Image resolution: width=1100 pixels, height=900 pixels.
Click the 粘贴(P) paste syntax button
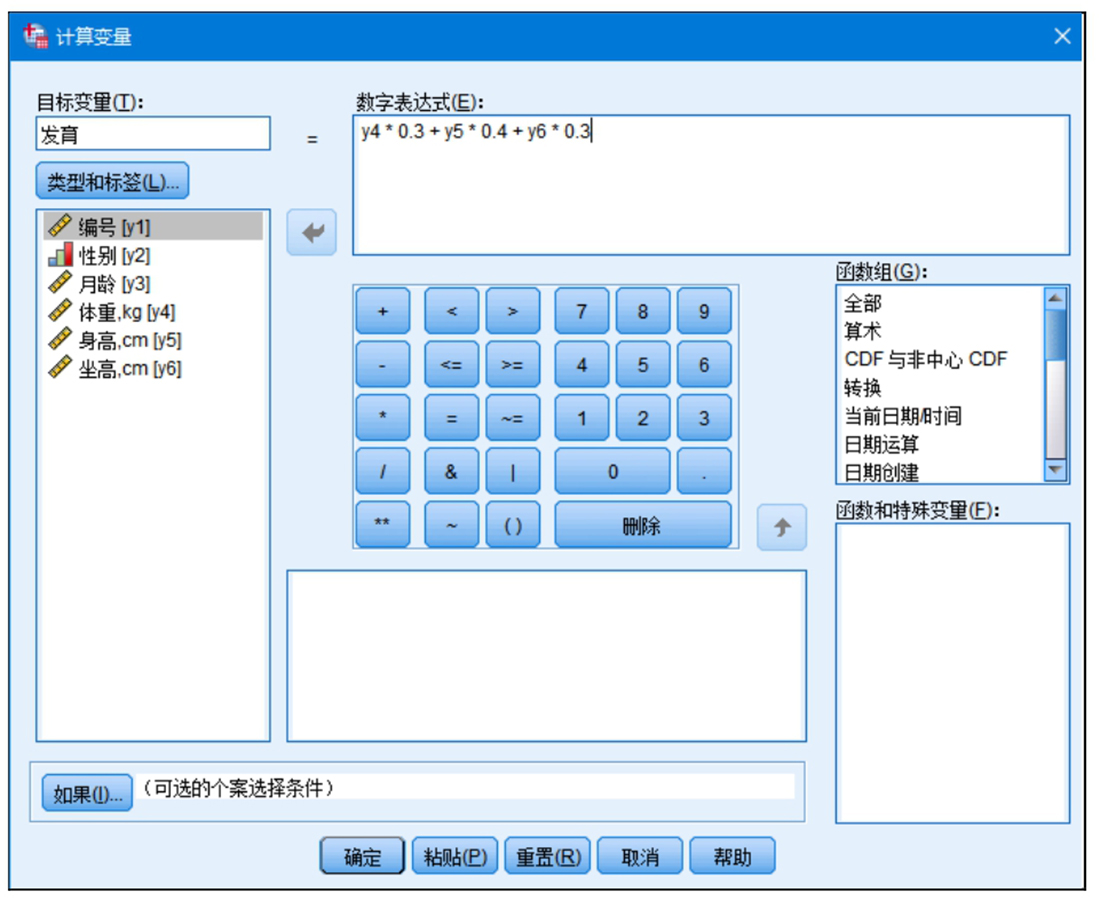pyautogui.click(x=455, y=856)
